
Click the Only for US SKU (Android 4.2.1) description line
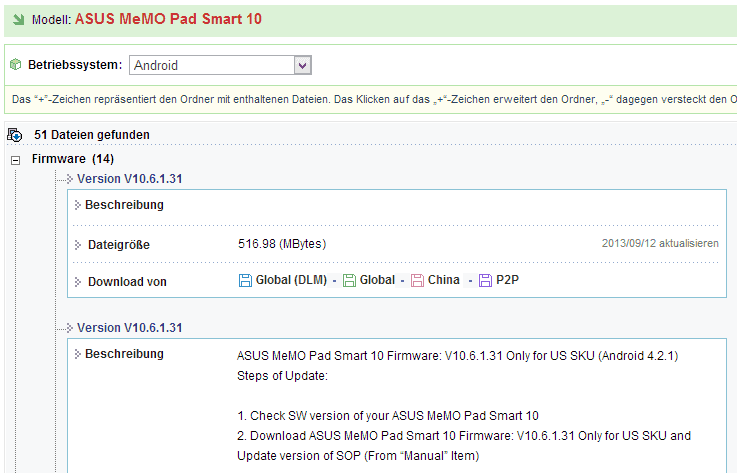pos(457,356)
